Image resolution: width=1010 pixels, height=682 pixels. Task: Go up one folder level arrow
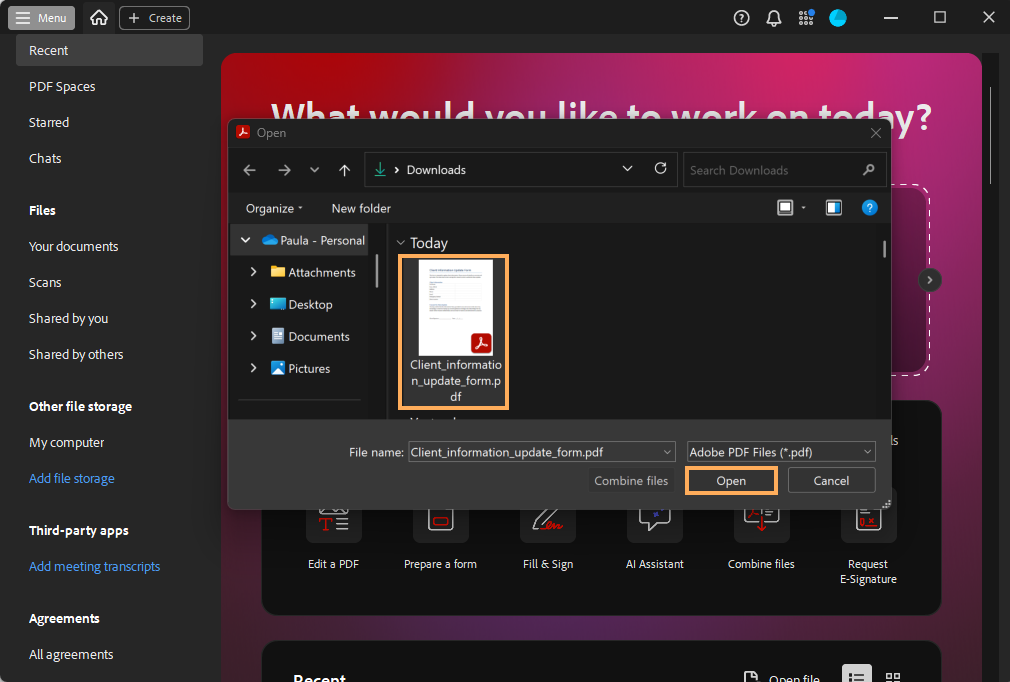[344, 170]
